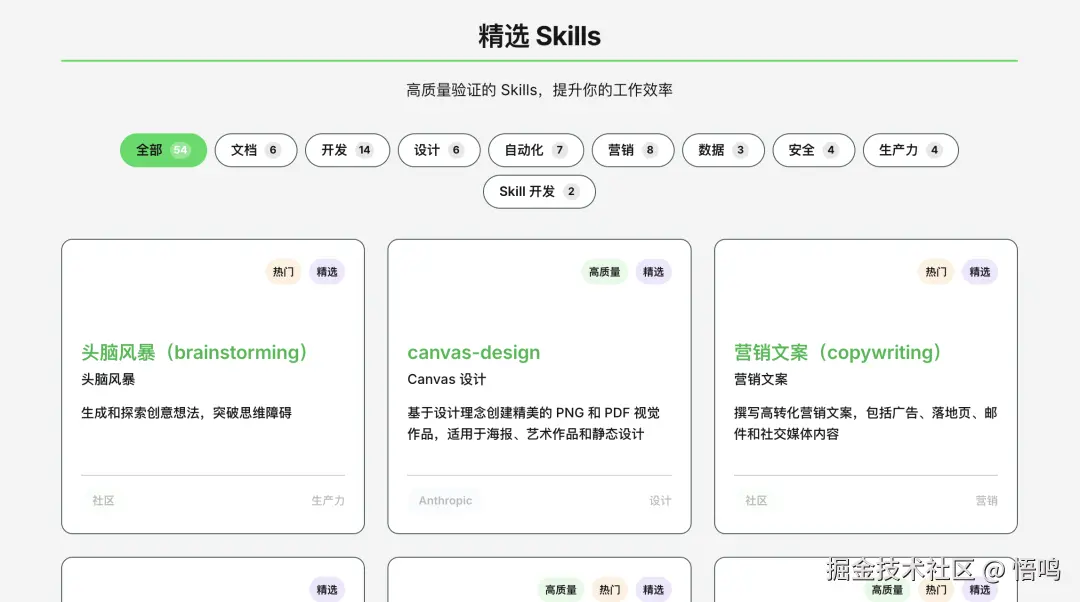View the 营销文案（copywriting）skill
The width and height of the screenshot is (1080, 602).
pos(836,352)
